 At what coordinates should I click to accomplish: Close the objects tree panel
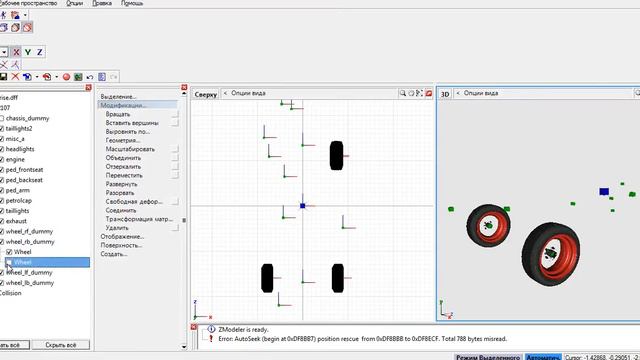coord(89,87)
